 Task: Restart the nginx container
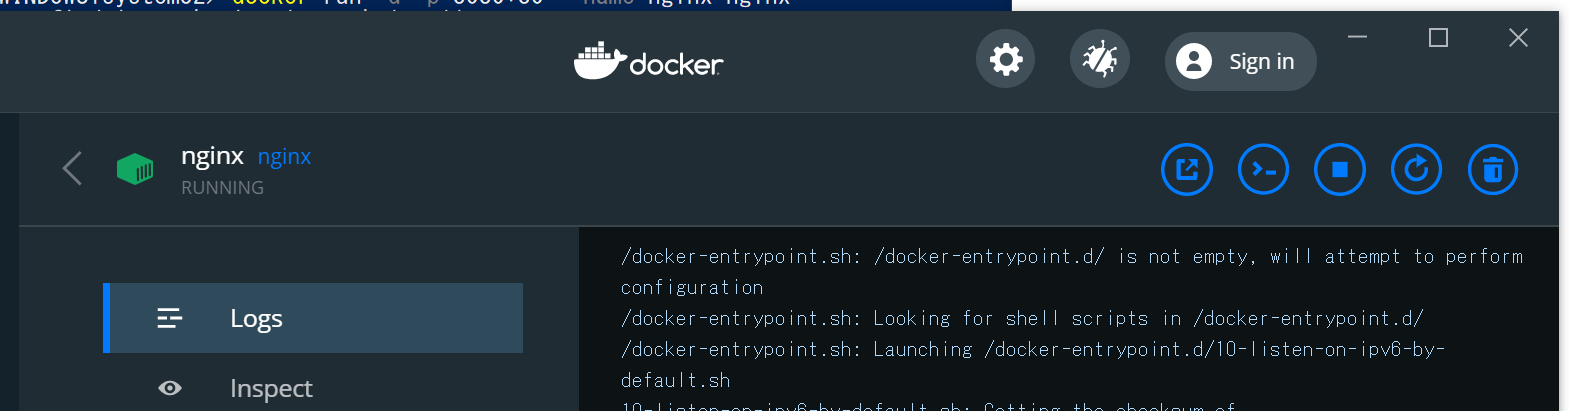pos(1416,170)
